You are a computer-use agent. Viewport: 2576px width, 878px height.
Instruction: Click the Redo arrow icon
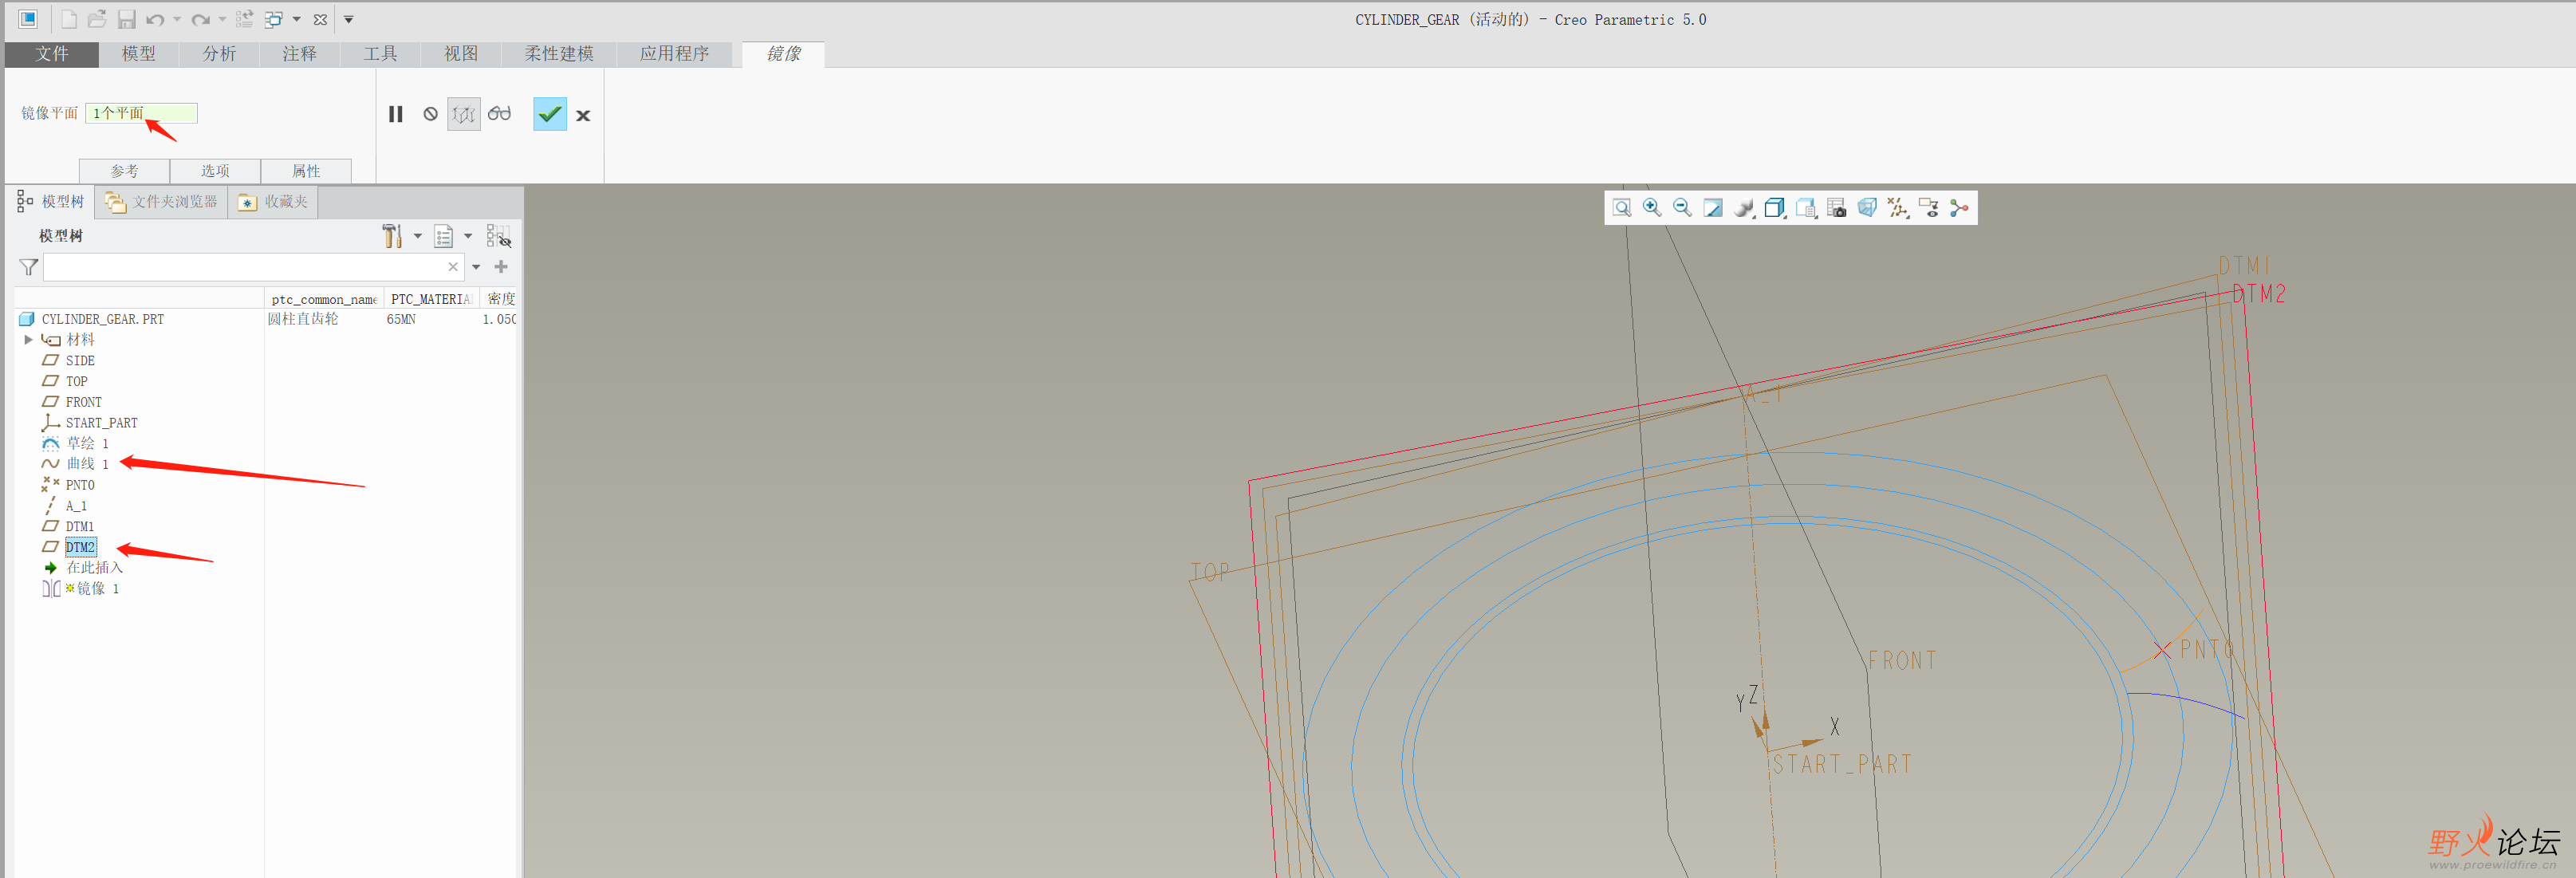(x=201, y=19)
